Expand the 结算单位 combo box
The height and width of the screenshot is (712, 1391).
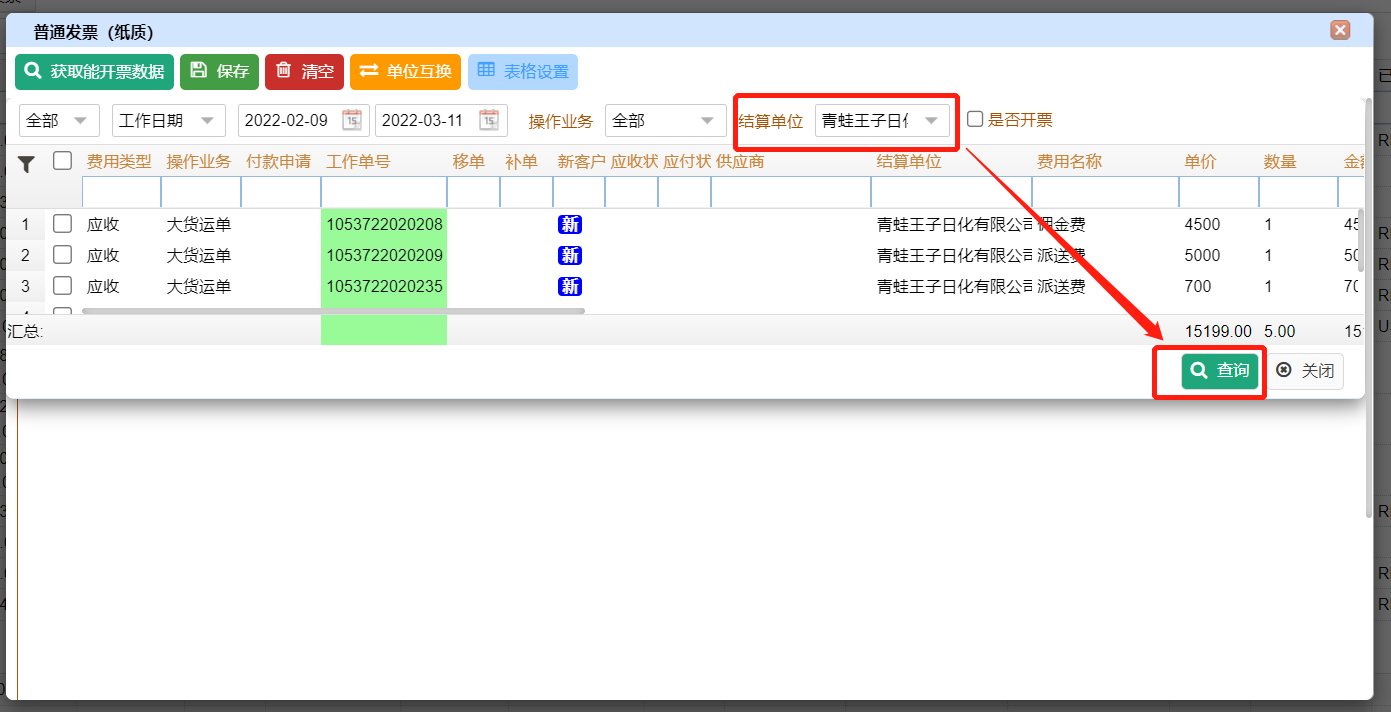tap(931, 120)
